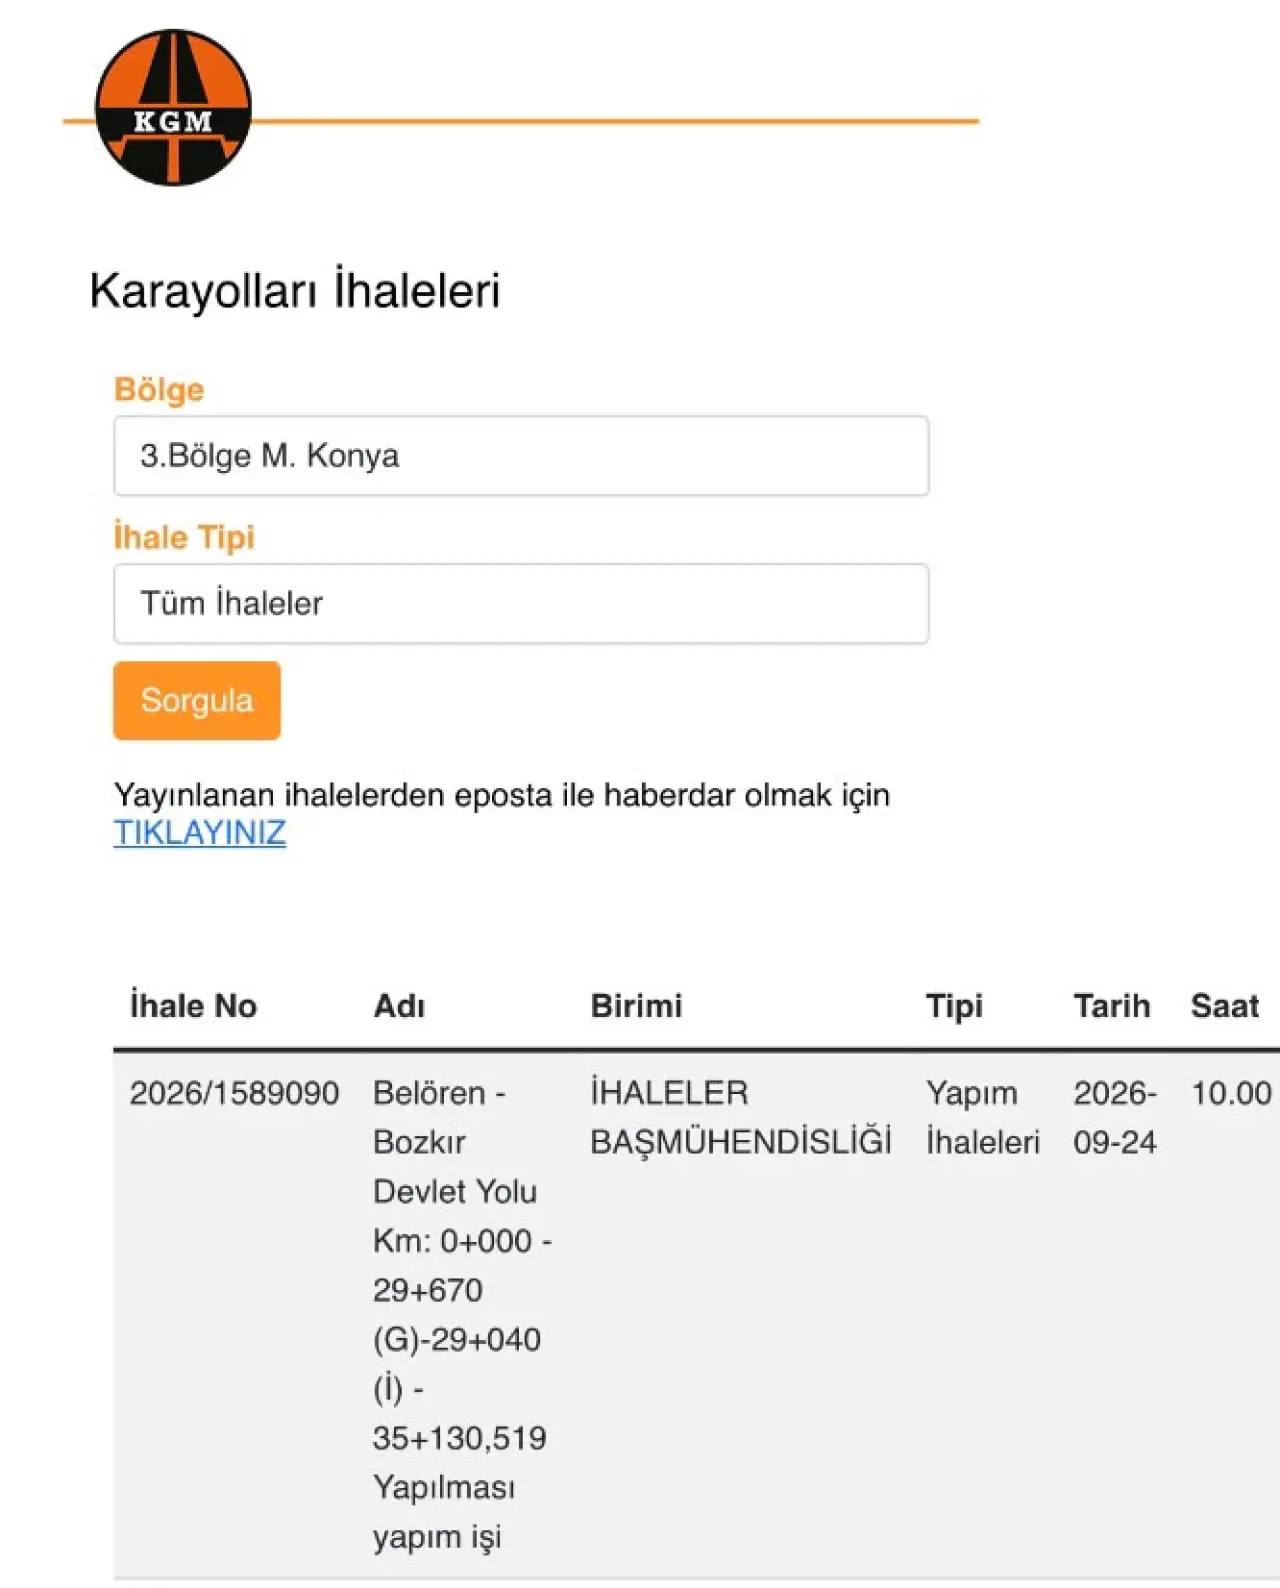1280x1588 pixels.
Task: Select the İhale No column header
Action: coord(194,1006)
